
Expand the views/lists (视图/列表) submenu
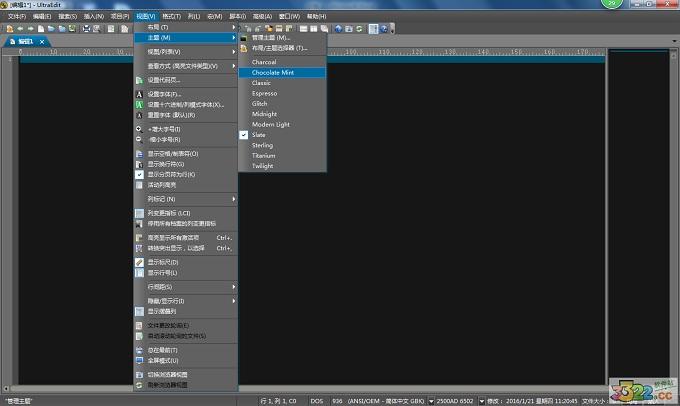(x=186, y=52)
